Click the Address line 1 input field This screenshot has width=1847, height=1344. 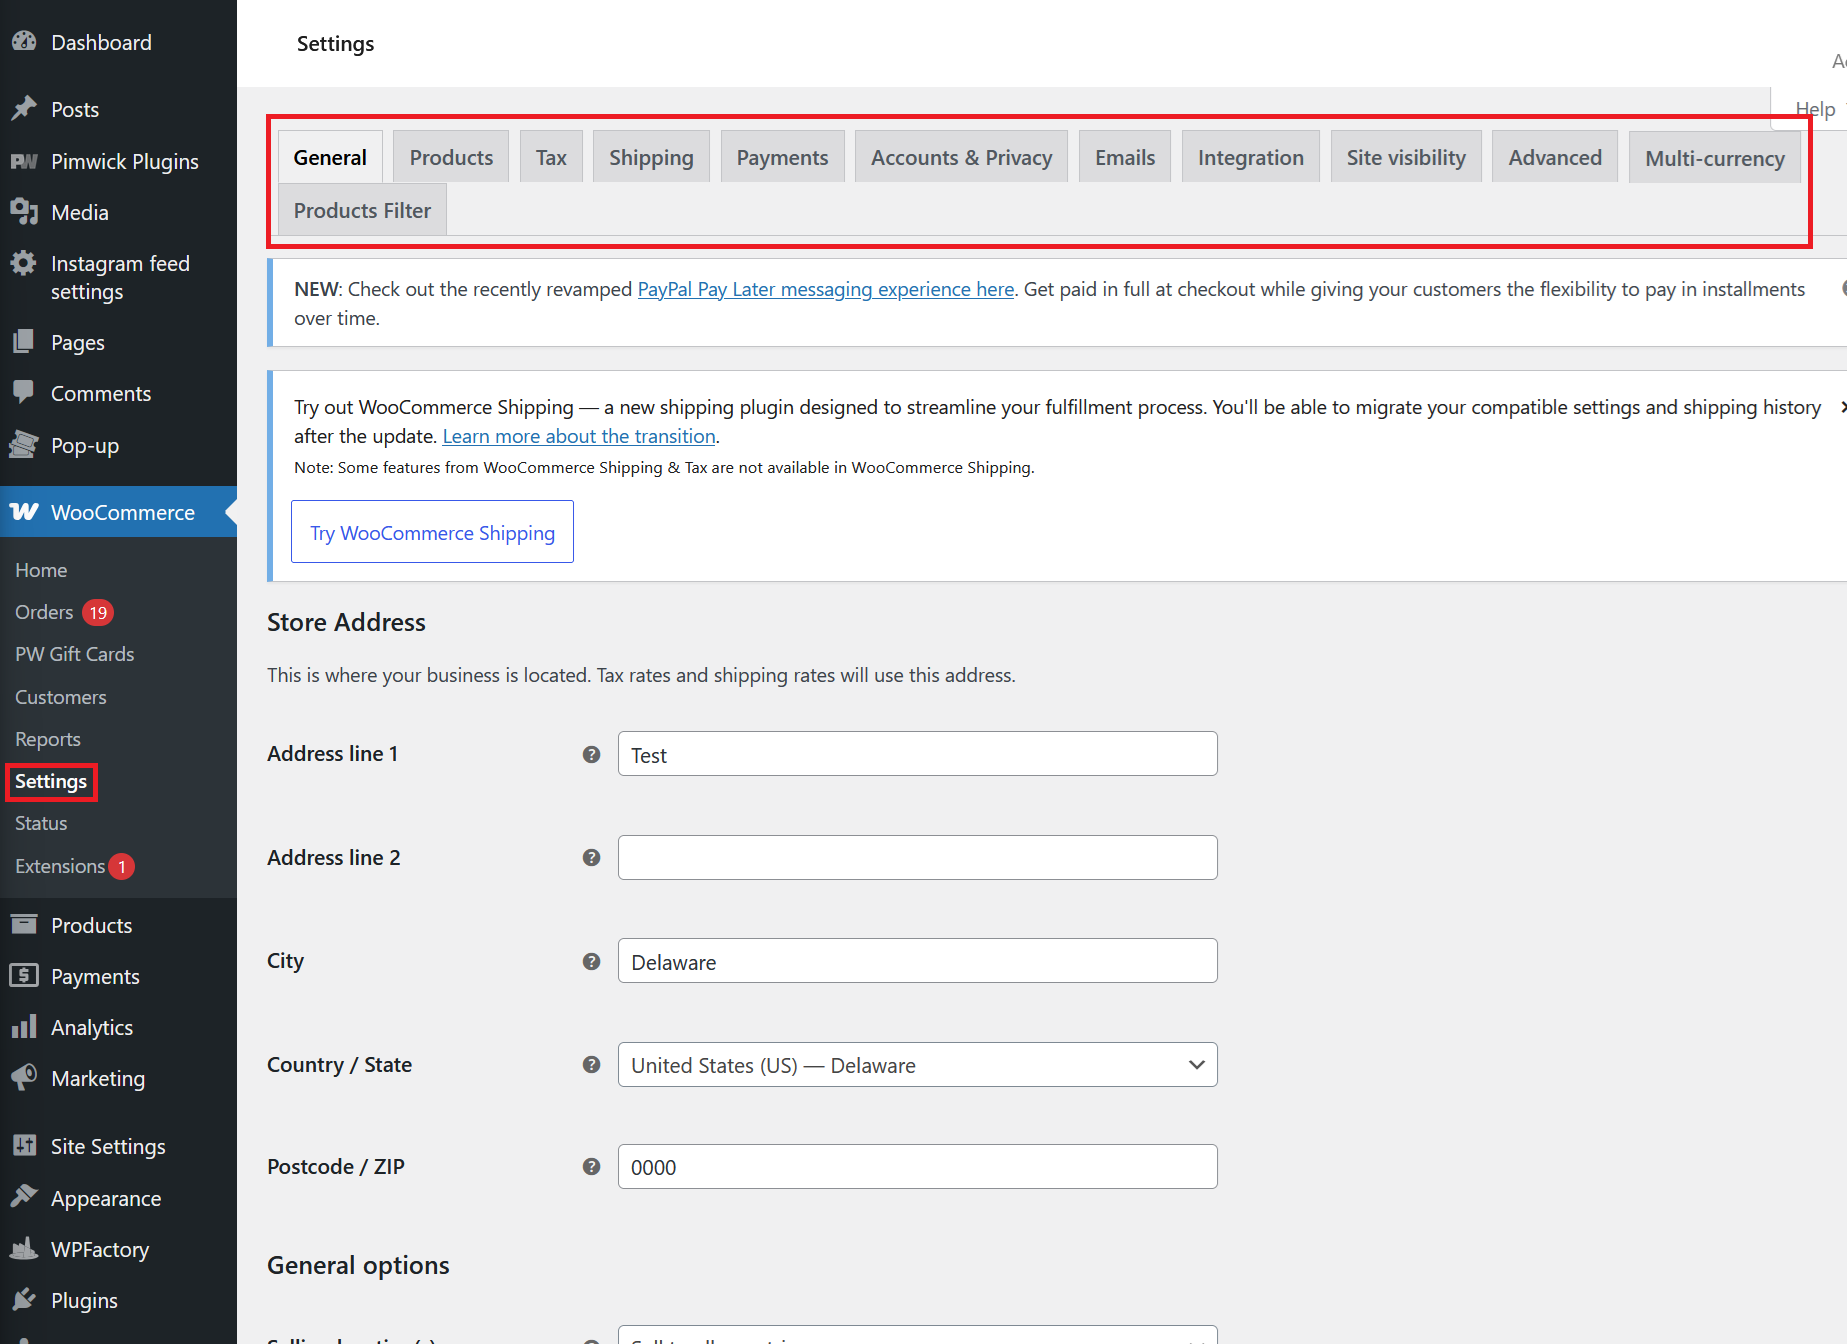[918, 754]
